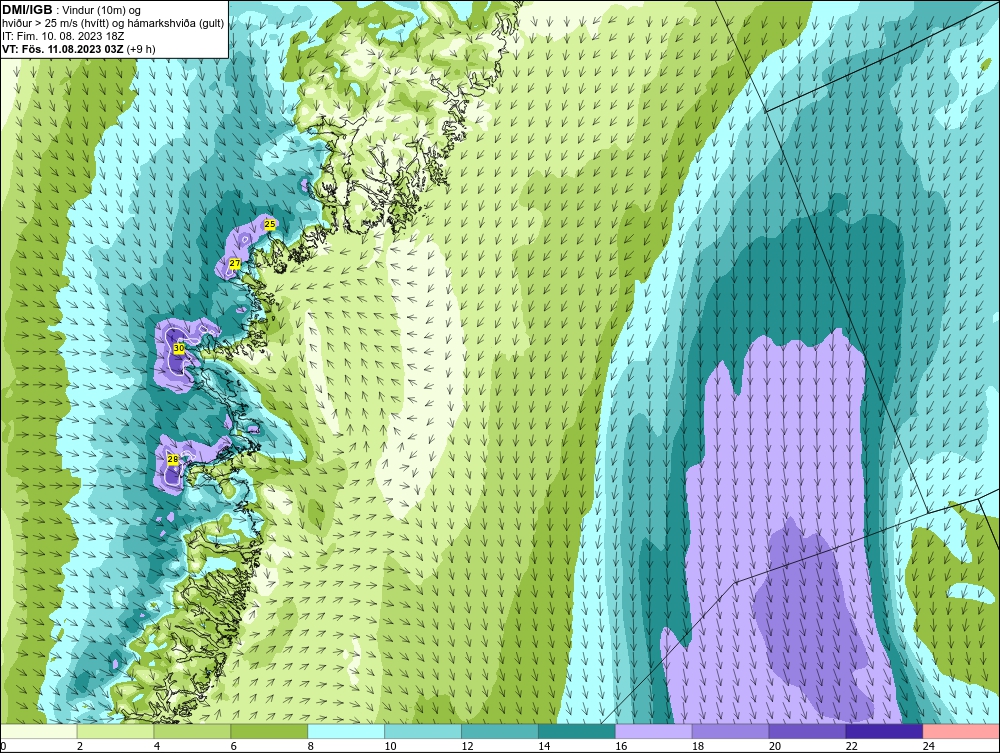Click the yellow gust label 28
Screen dimensions: 1000x753
[172, 459]
